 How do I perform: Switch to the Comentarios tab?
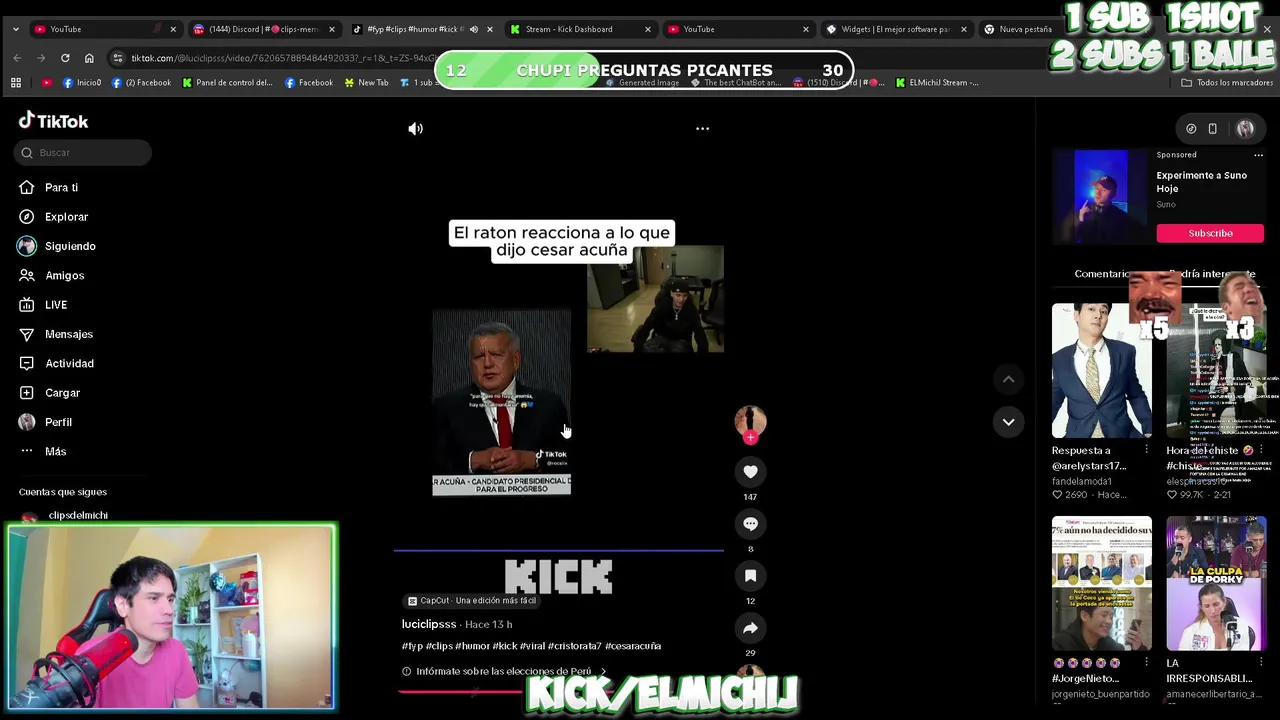click(1101, 274)
